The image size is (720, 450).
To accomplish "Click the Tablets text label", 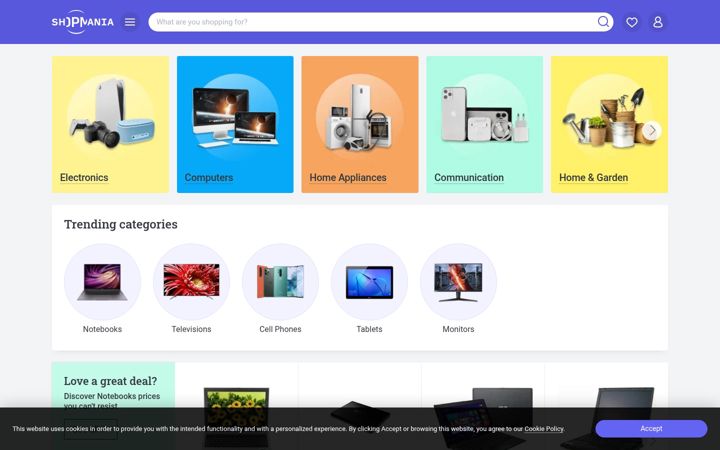I will click(x=370, y=329).
